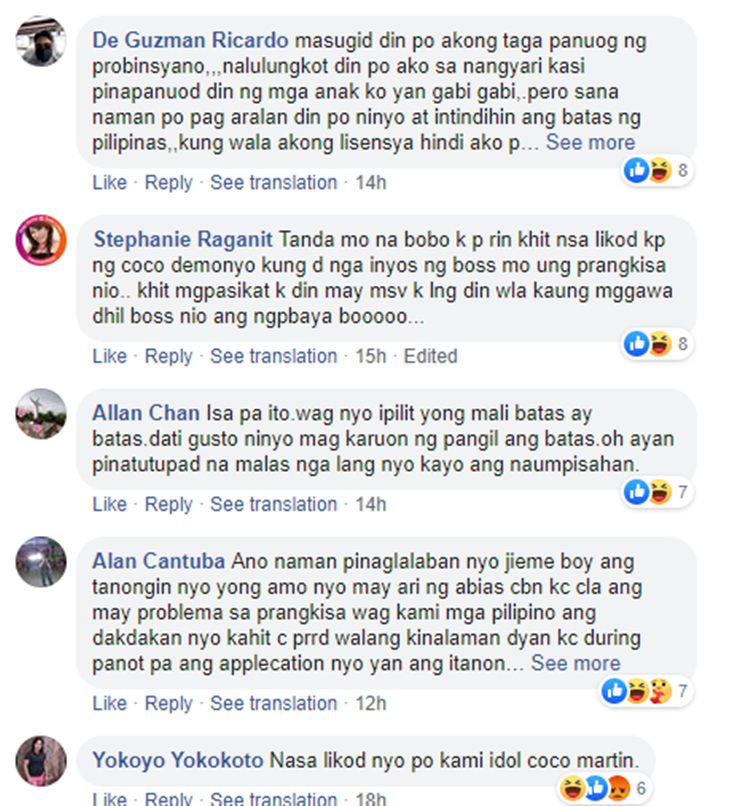The height and width of the screenshot is (806, 750).
Task: Click the Haha reaction on Allan Chan's comment
Action: (660, 491)
